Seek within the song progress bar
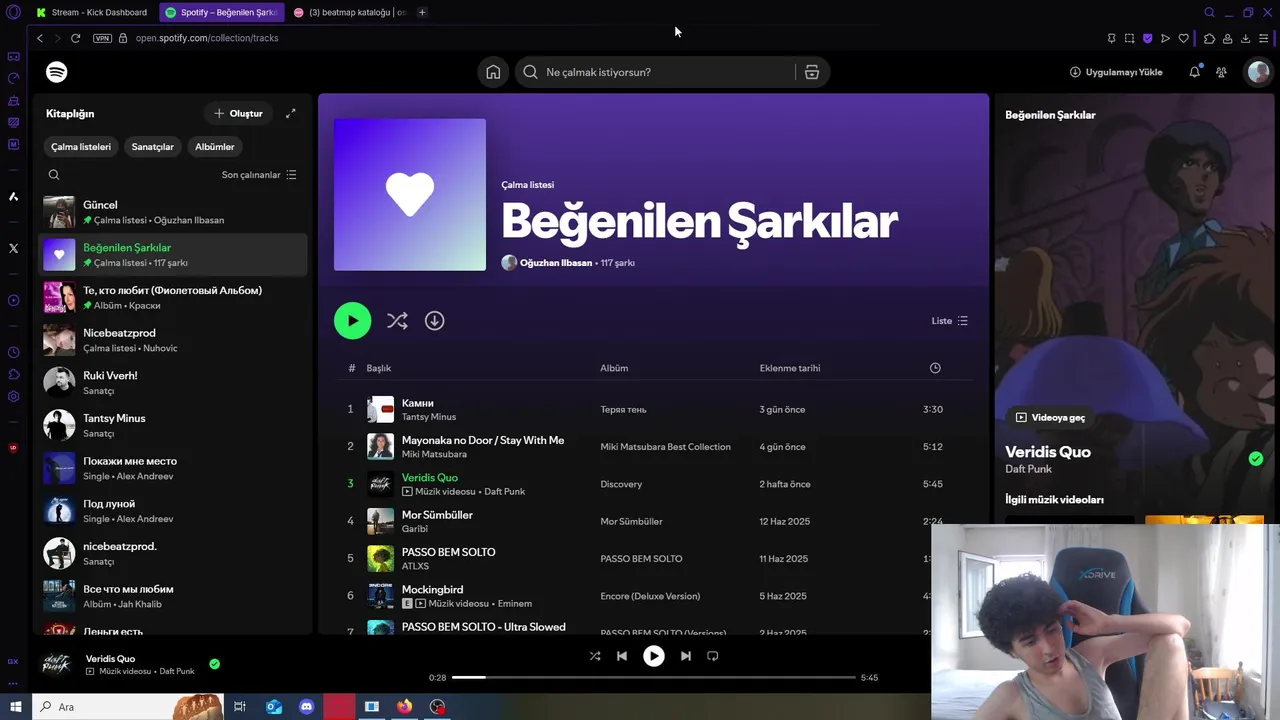This screenshot has height=720, width=1280. click(x=654, y=677)
